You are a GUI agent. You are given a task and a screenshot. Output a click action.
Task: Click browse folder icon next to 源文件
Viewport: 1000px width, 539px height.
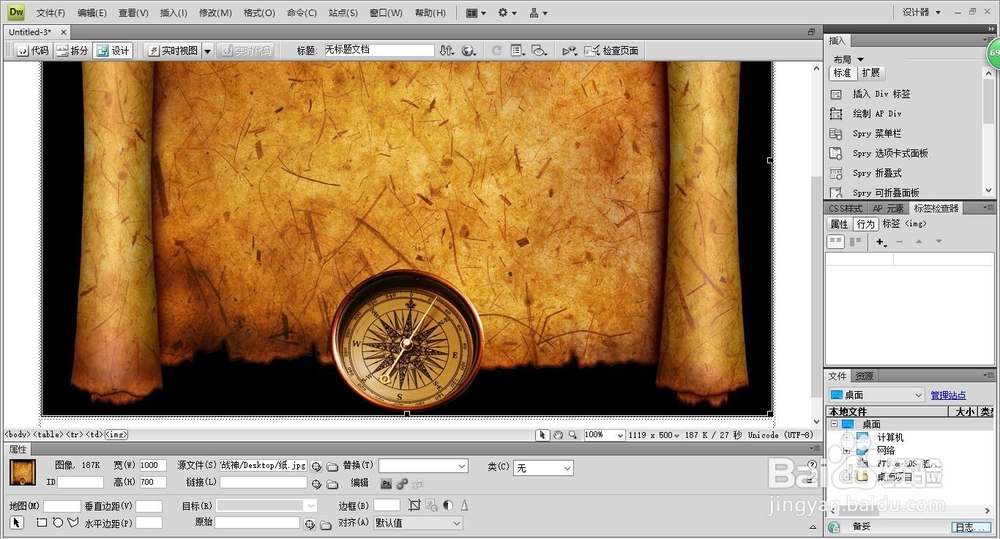click(332, 466)
